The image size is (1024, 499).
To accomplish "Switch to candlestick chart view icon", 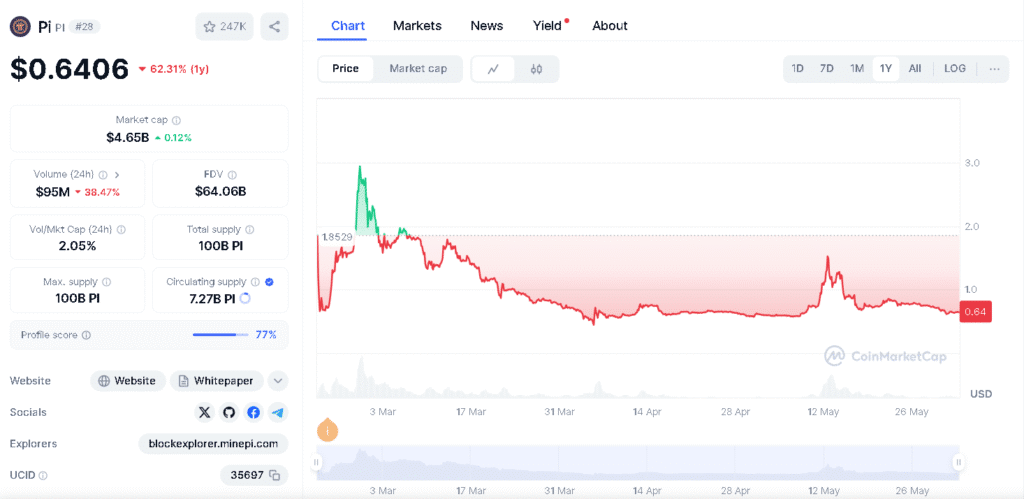I will click(x=536, y=69).
